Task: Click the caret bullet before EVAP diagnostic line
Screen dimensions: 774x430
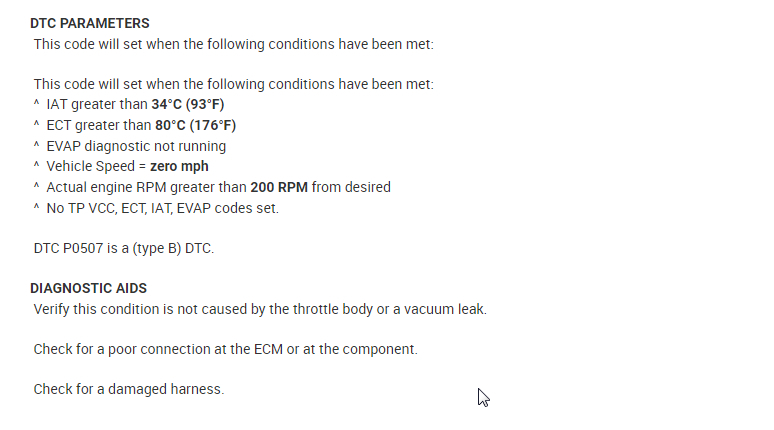Action: (x=37, y=146)
